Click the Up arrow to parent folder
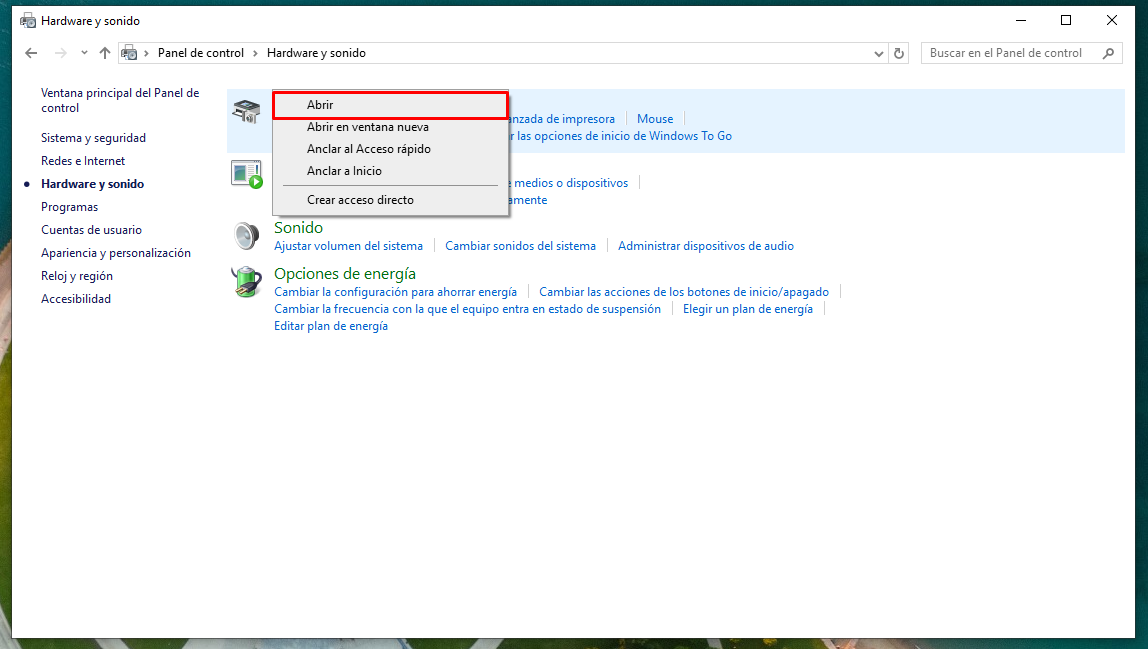The height and width of the screenshot is (649, 1148). pyautogui.click(x=105, y=53)
